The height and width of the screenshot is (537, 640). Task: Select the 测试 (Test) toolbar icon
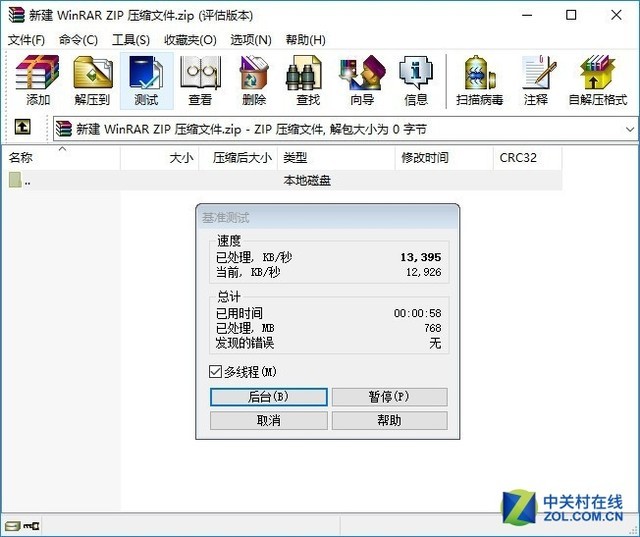tap(147, 80)
